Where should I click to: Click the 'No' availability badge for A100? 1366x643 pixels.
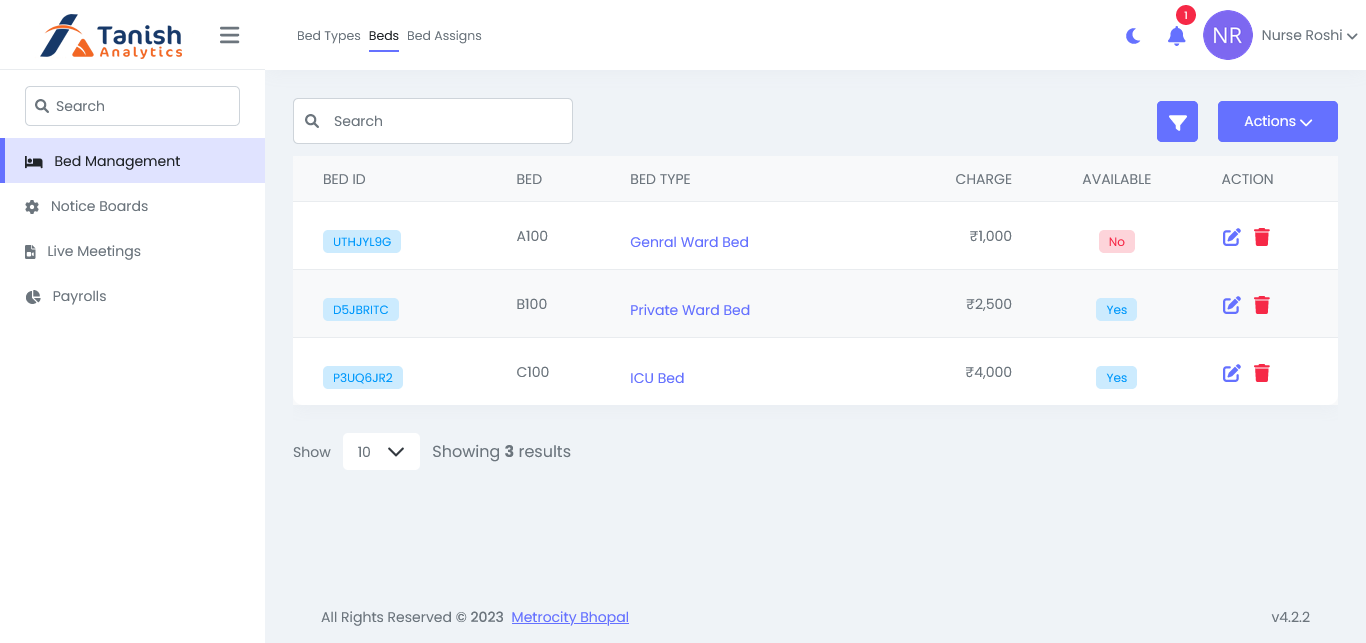(x=1116, y=241)
